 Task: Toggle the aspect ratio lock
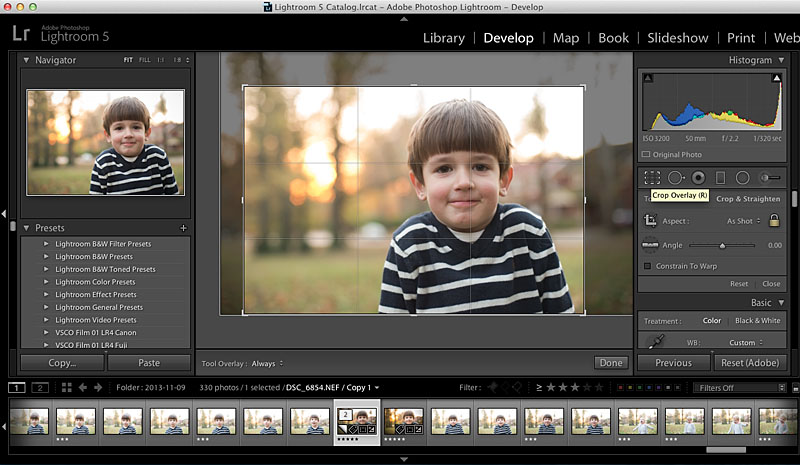(x=774, y=220)
